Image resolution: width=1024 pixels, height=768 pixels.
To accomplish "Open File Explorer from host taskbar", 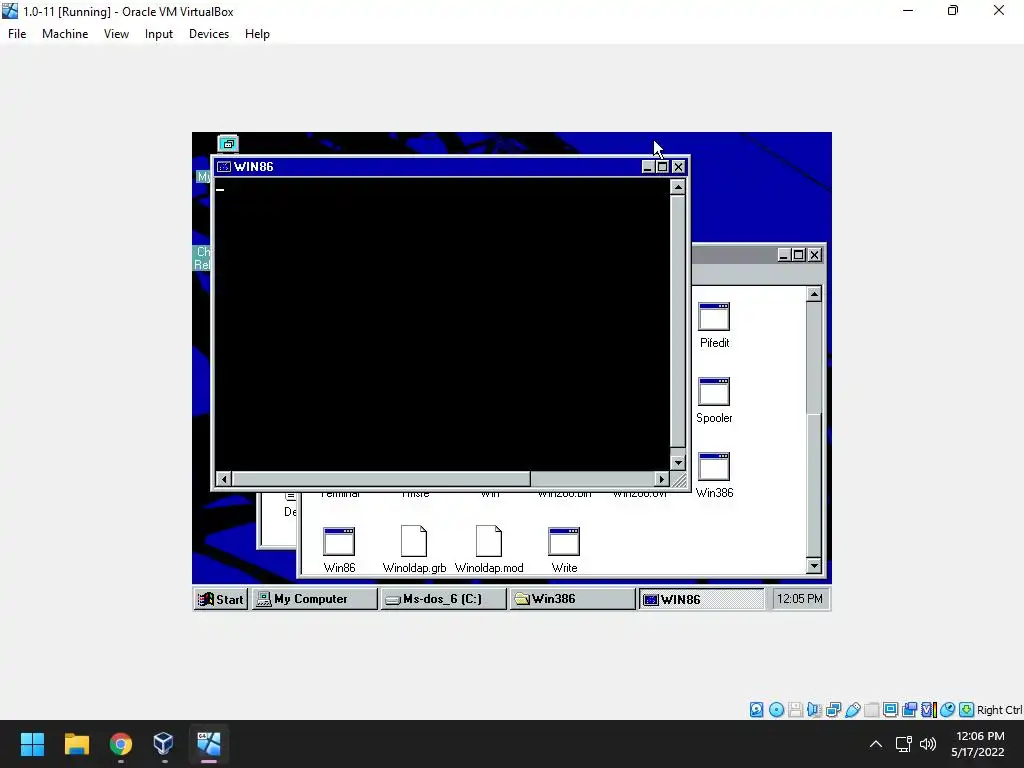I will (76, 744).
